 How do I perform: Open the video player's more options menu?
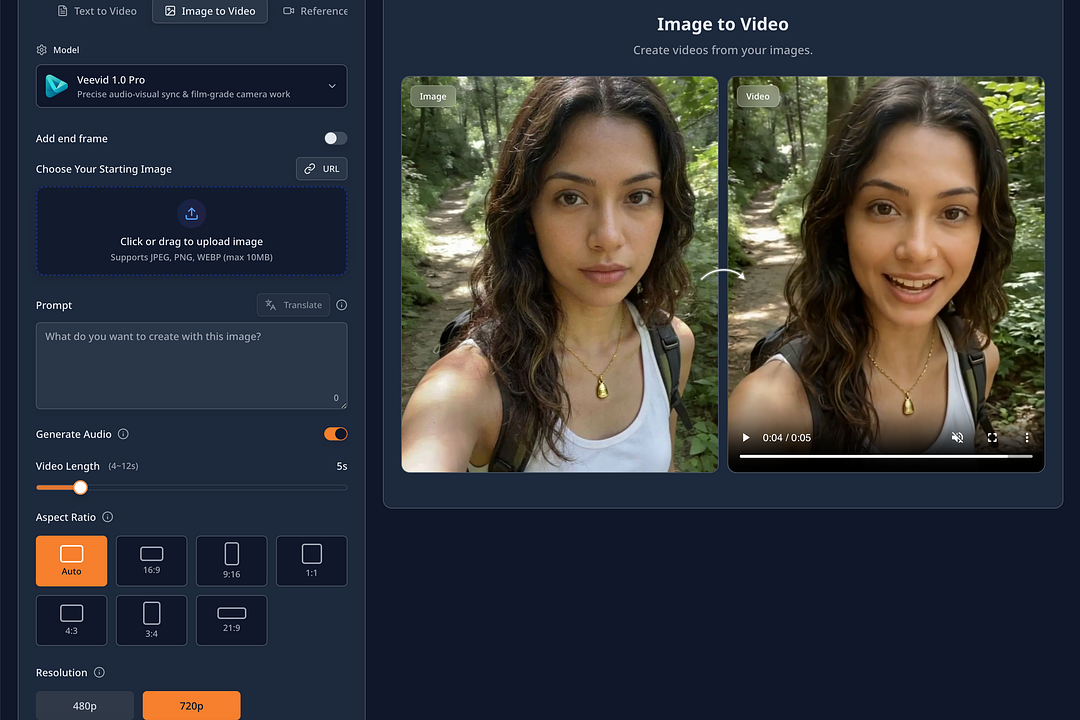(x=1026, y=437)
